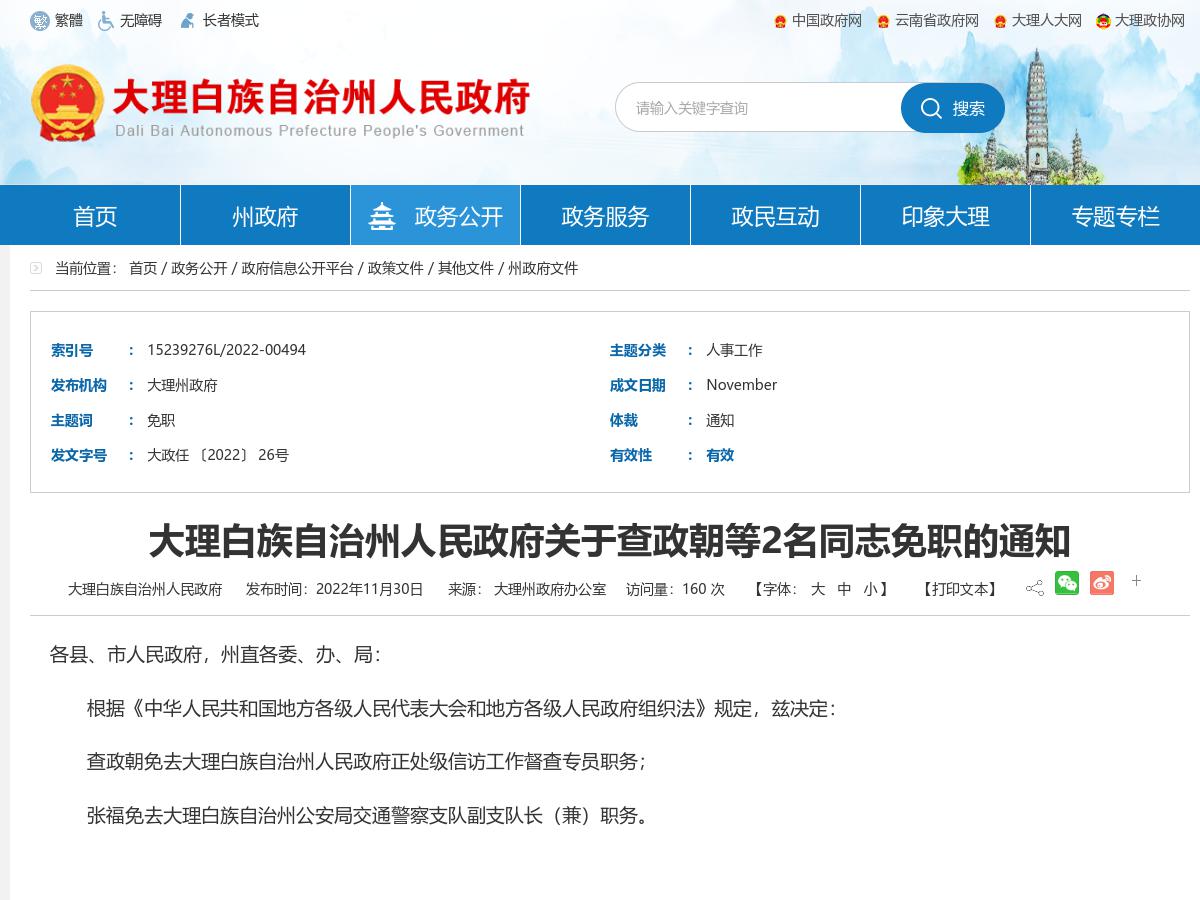Click the magnifier icon to search

click(931, 108)
